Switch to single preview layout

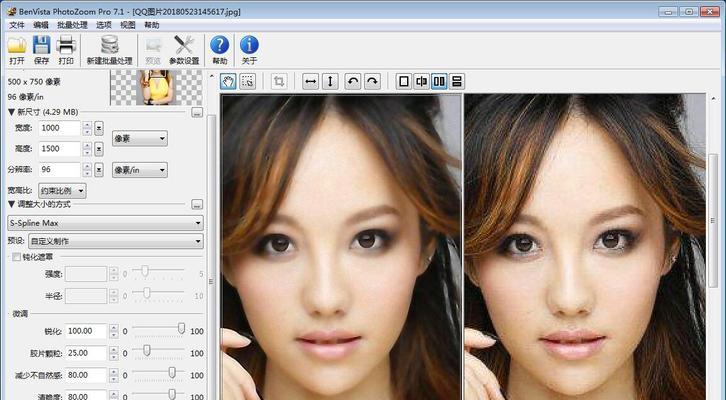[x=404, y=81]
